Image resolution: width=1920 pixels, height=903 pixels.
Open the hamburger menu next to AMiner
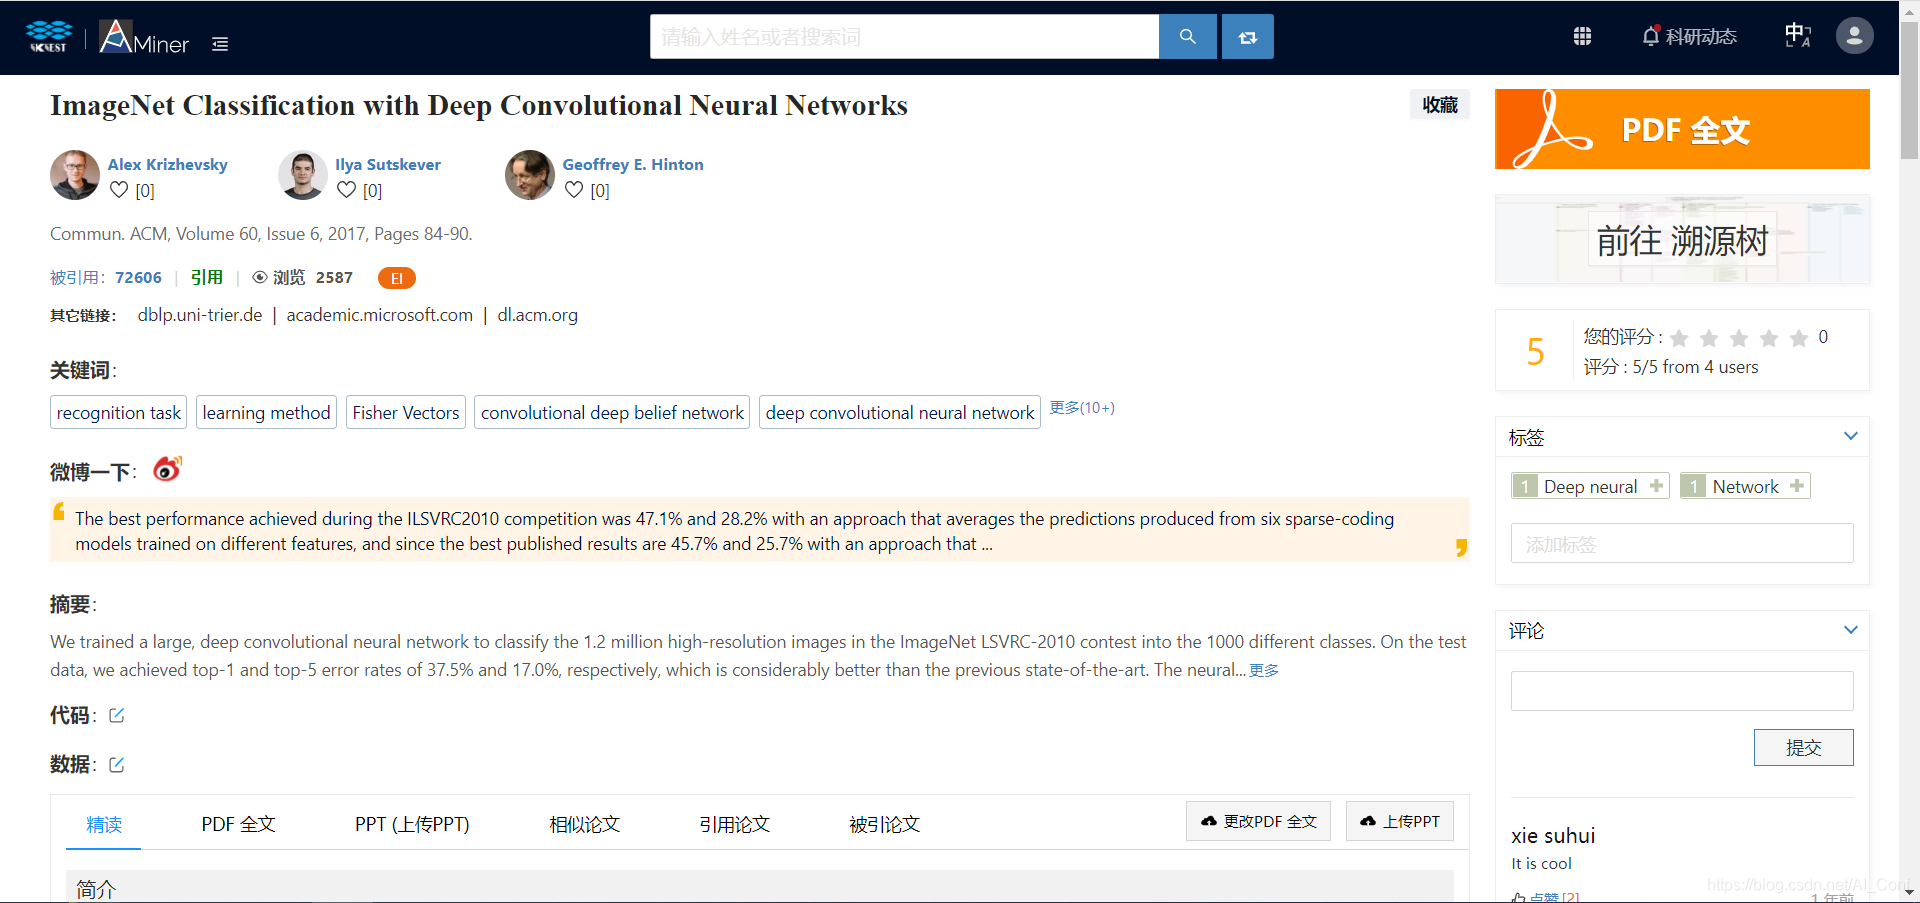[220, 44]
